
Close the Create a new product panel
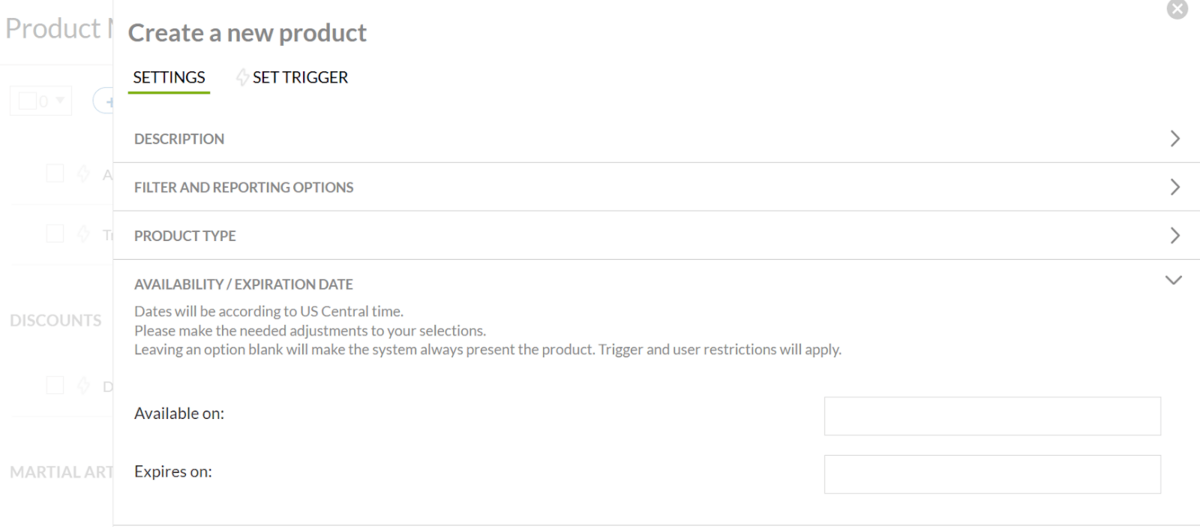[x=1178, y=8]
